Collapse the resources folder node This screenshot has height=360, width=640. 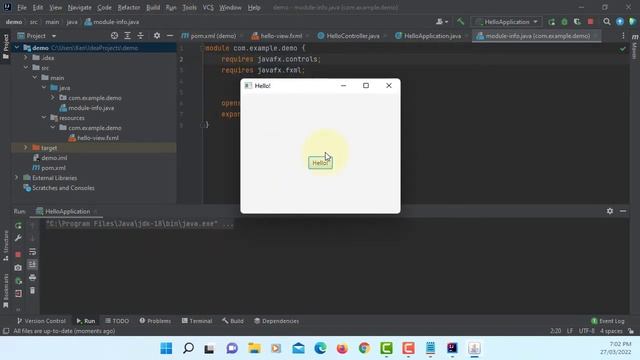coord(44,118)
